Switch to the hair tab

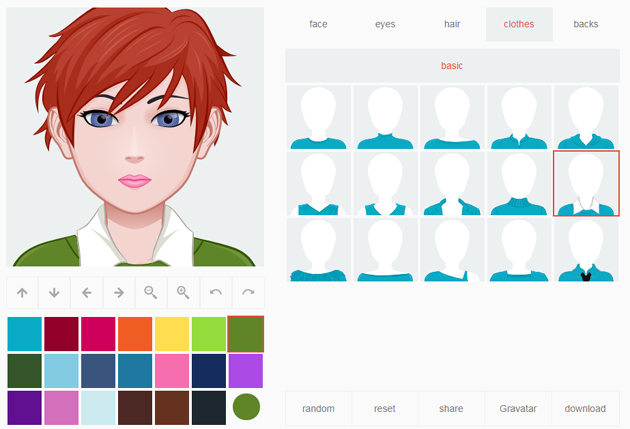coord(452,24)
